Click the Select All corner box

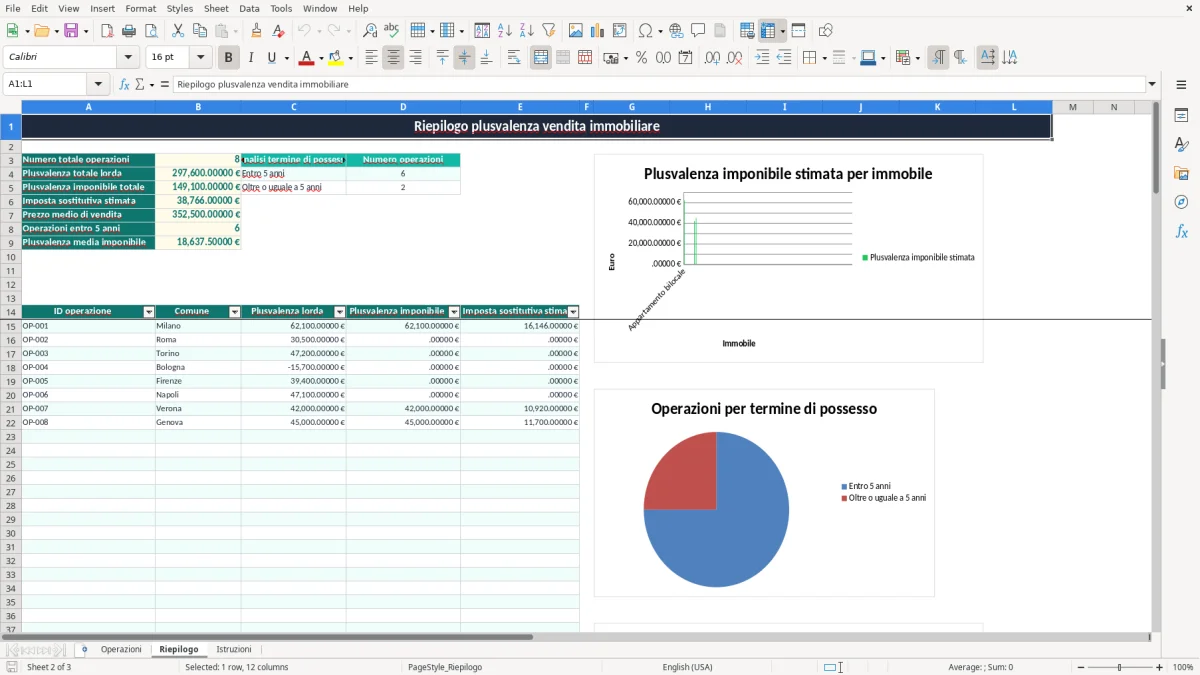click(11, 107)
